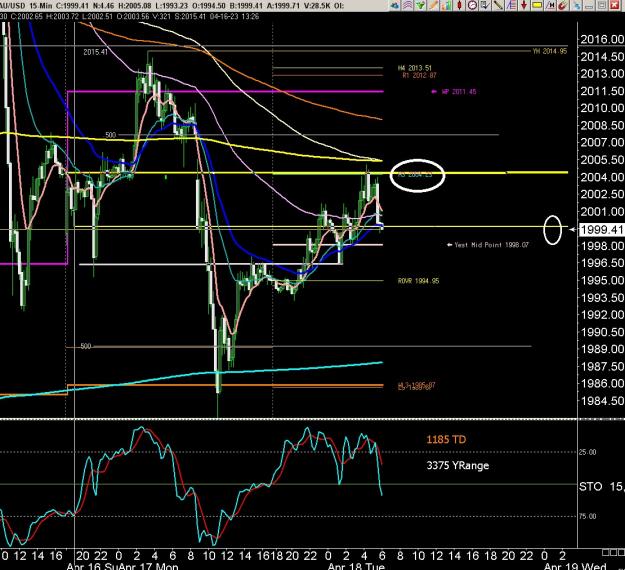The image size is (625, 570).
Task: Click the 2004.00 price axis value
Action: pyautogui.click(x=602, y=177)
